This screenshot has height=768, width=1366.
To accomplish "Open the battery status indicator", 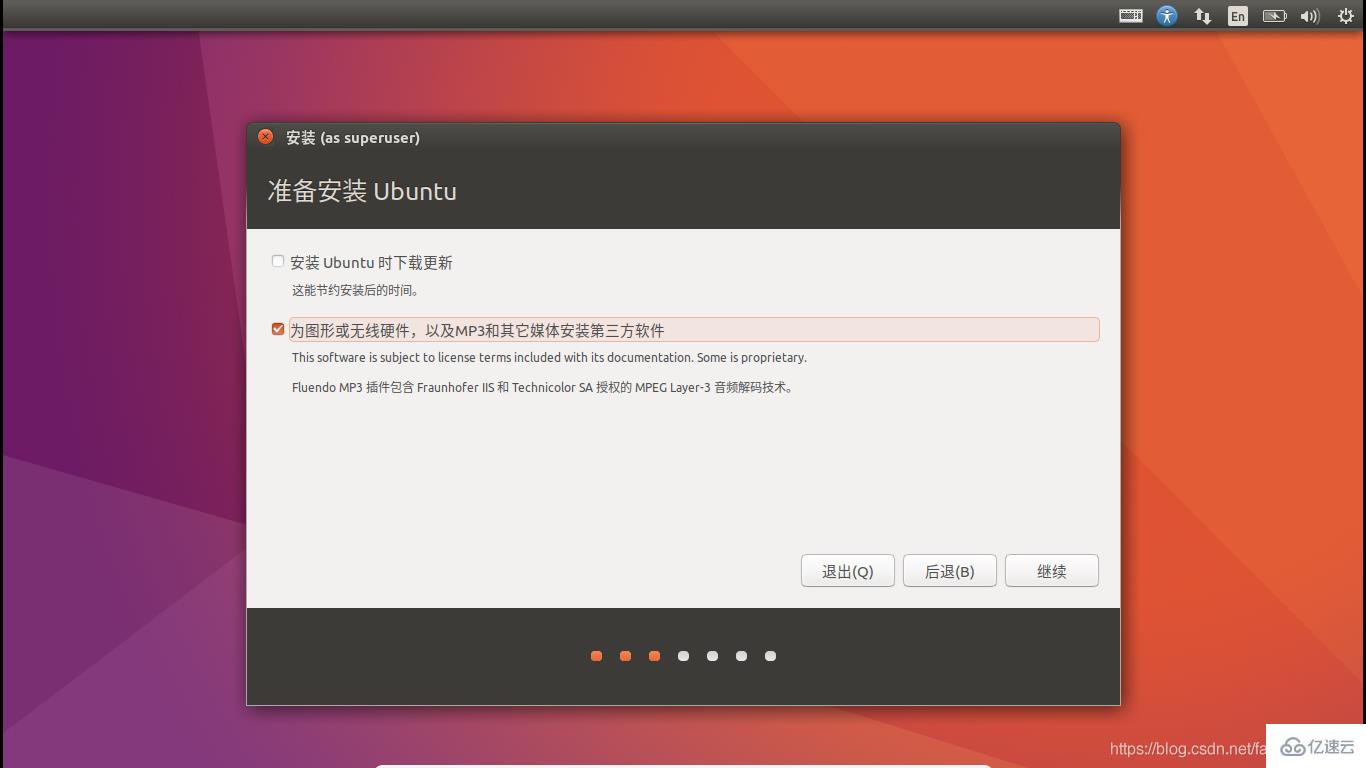I will pyautogui.click(x=1274, y=16).
